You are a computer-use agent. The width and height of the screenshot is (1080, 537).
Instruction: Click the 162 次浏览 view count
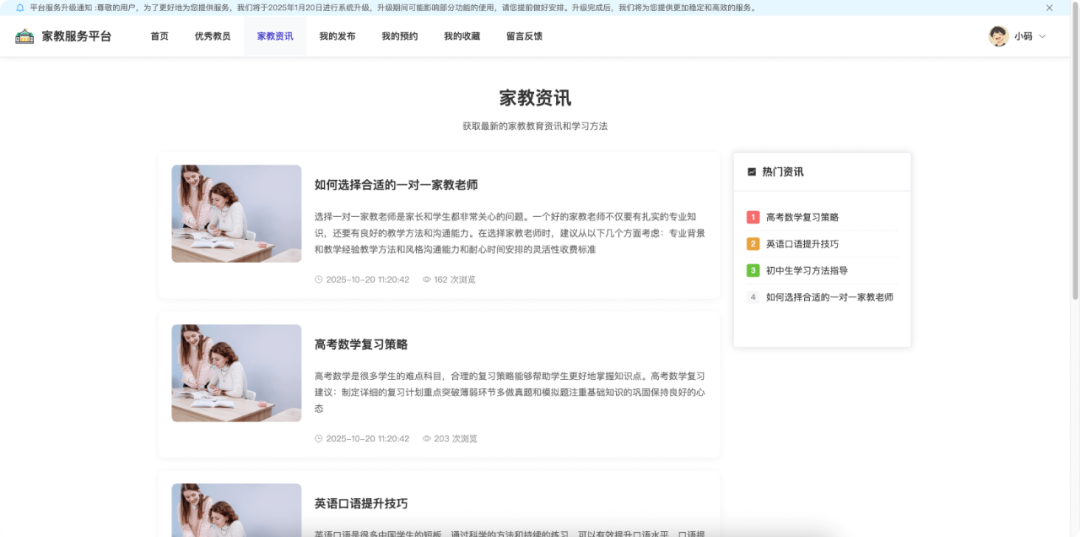[x=455, y=280]
